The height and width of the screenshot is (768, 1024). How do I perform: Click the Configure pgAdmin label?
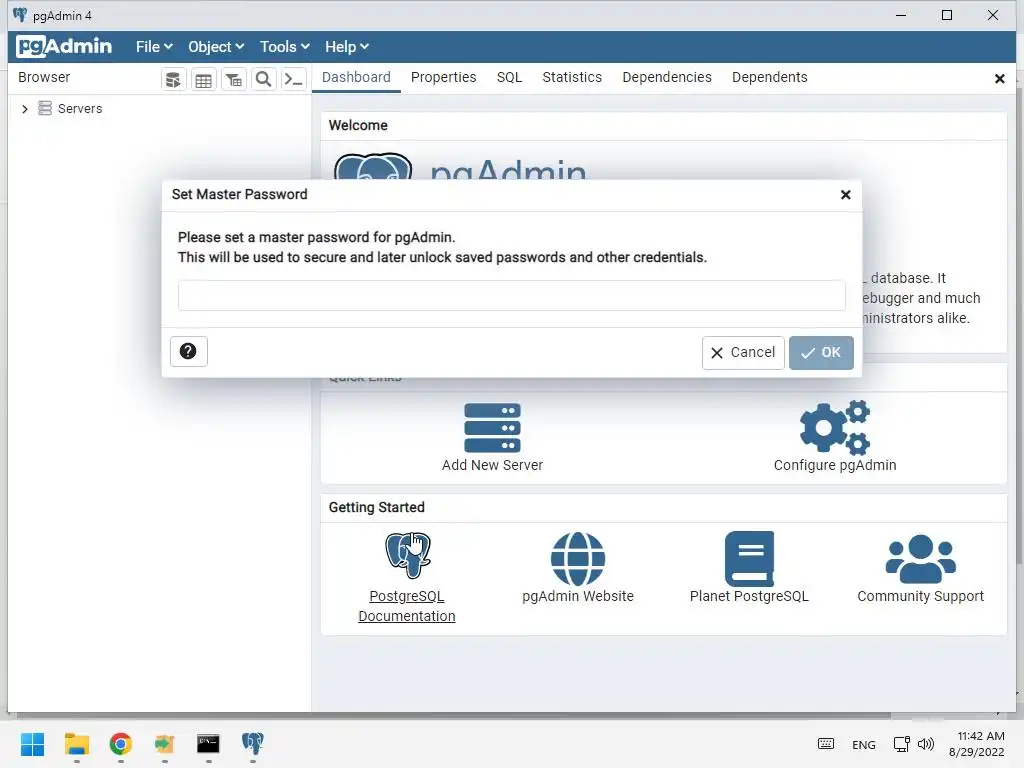tap(835, 465)
